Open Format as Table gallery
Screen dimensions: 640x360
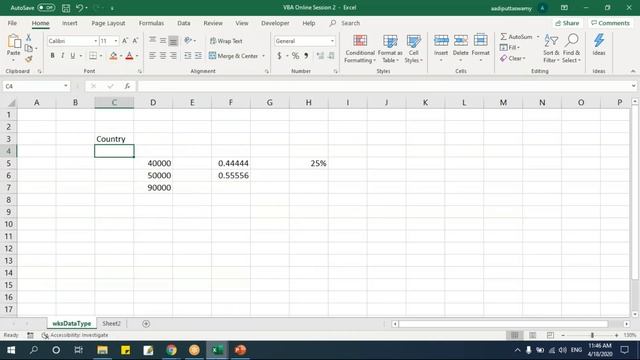click(x=390, y=49)
